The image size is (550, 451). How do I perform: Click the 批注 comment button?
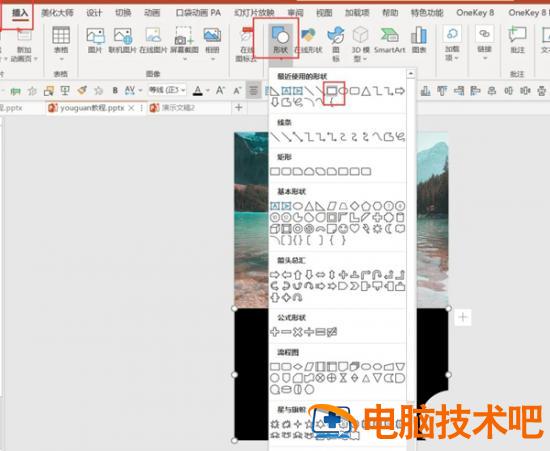[x=517, y=41]
